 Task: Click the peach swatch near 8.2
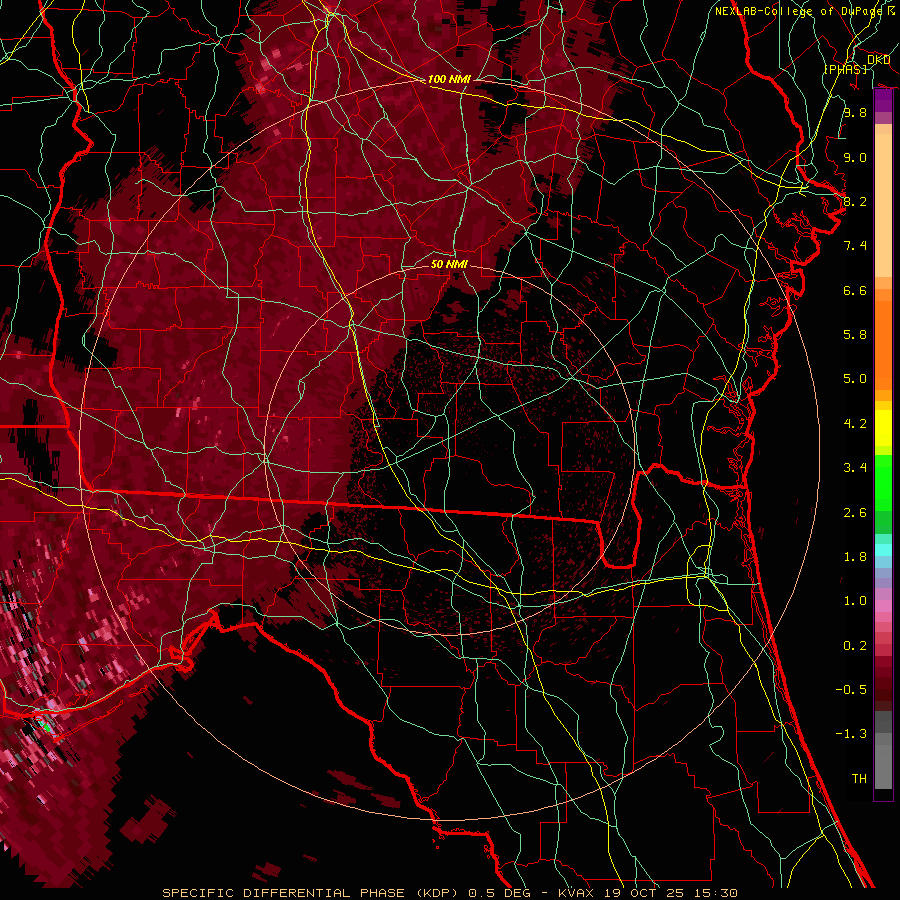(883, 202)
